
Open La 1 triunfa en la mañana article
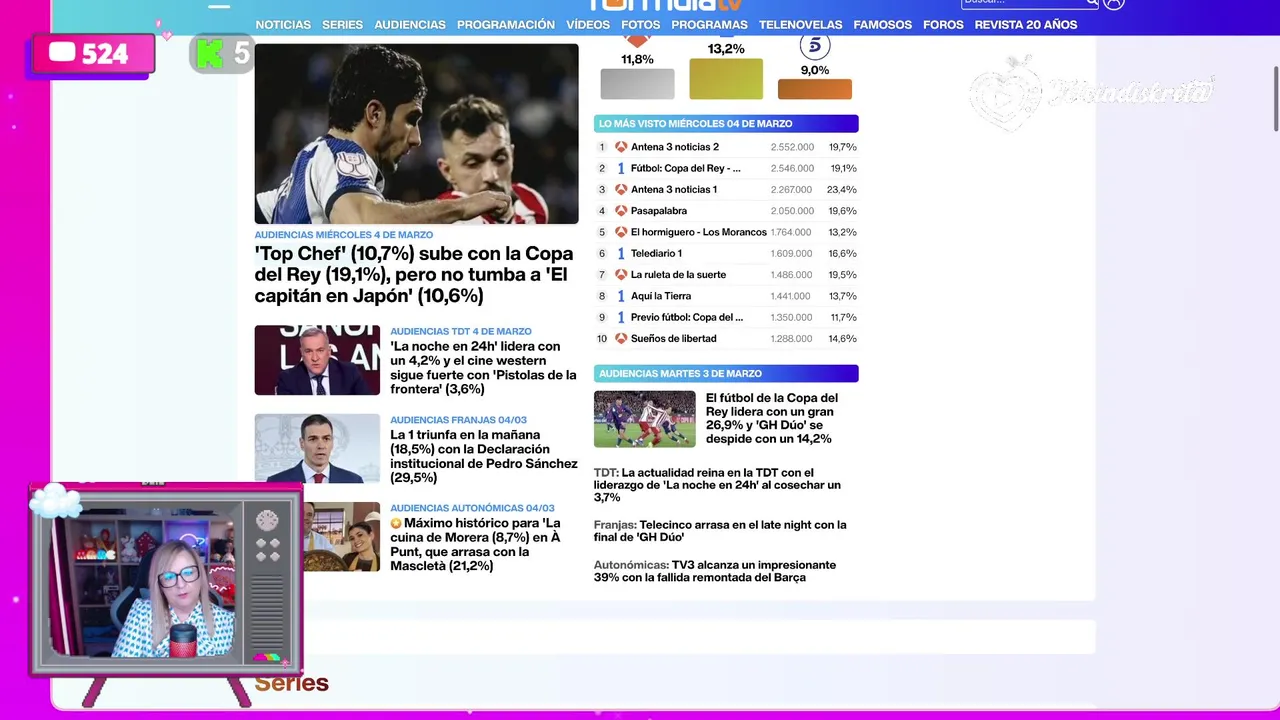pyautogui.click(x=484, y=456)
